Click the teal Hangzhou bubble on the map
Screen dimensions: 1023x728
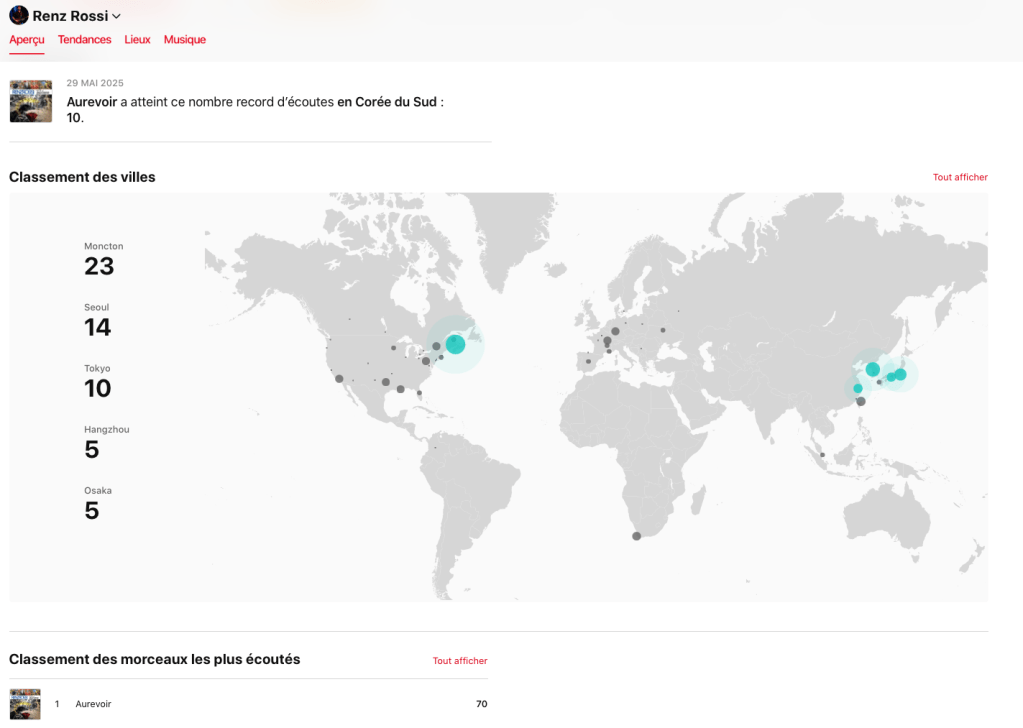tap(858, 388)
